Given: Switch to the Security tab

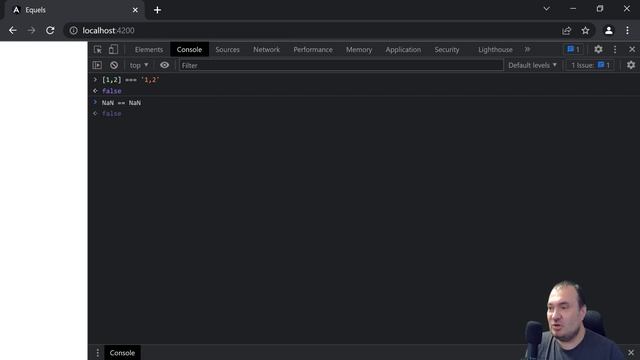Looking at the screenshot, I should click(x=447, y=49).
